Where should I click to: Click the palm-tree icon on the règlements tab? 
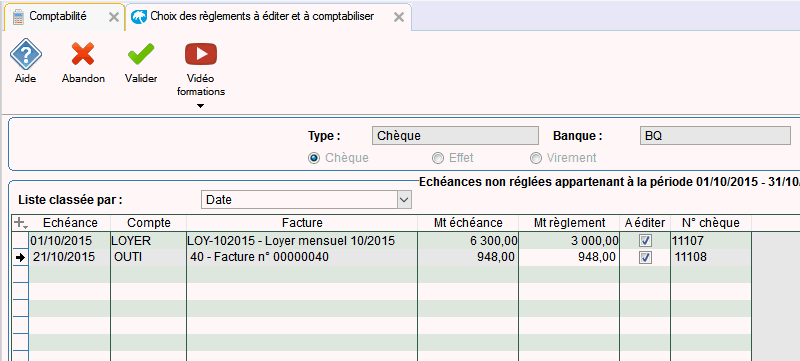138,17
